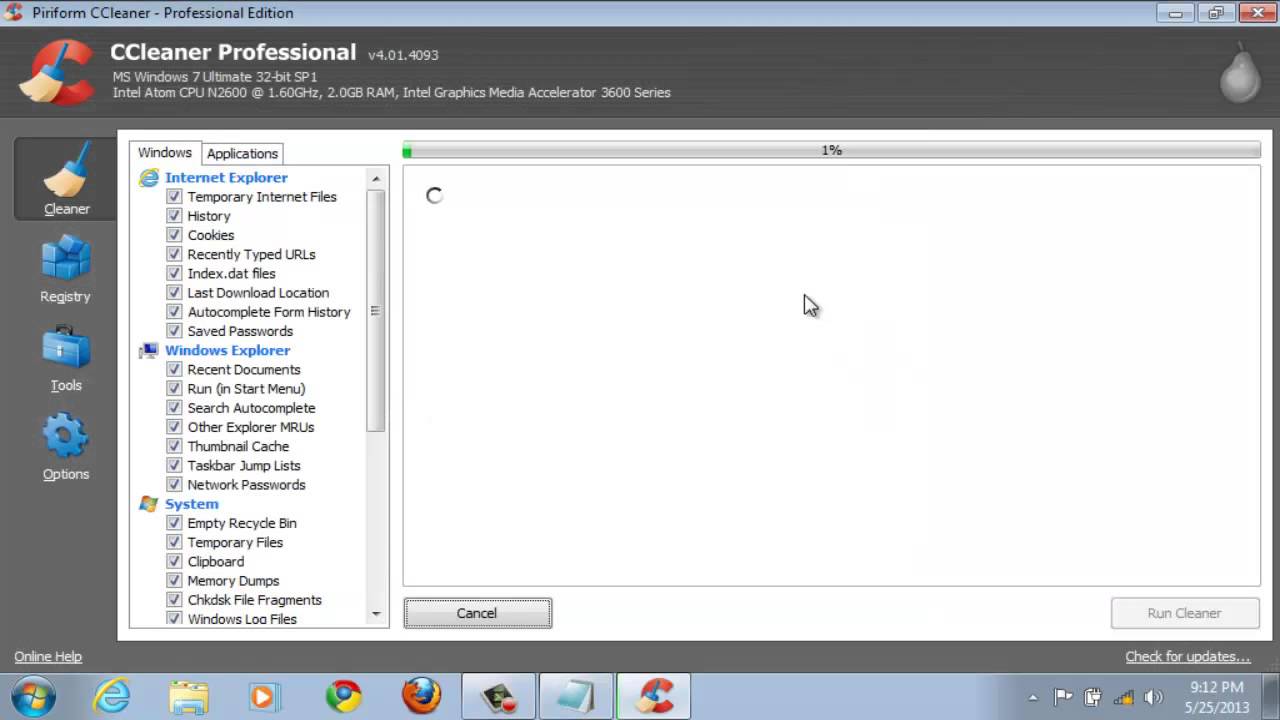This screenshot has height=720, width=1280.
Task: Click Check for updates link
Action: (1188, 657)
